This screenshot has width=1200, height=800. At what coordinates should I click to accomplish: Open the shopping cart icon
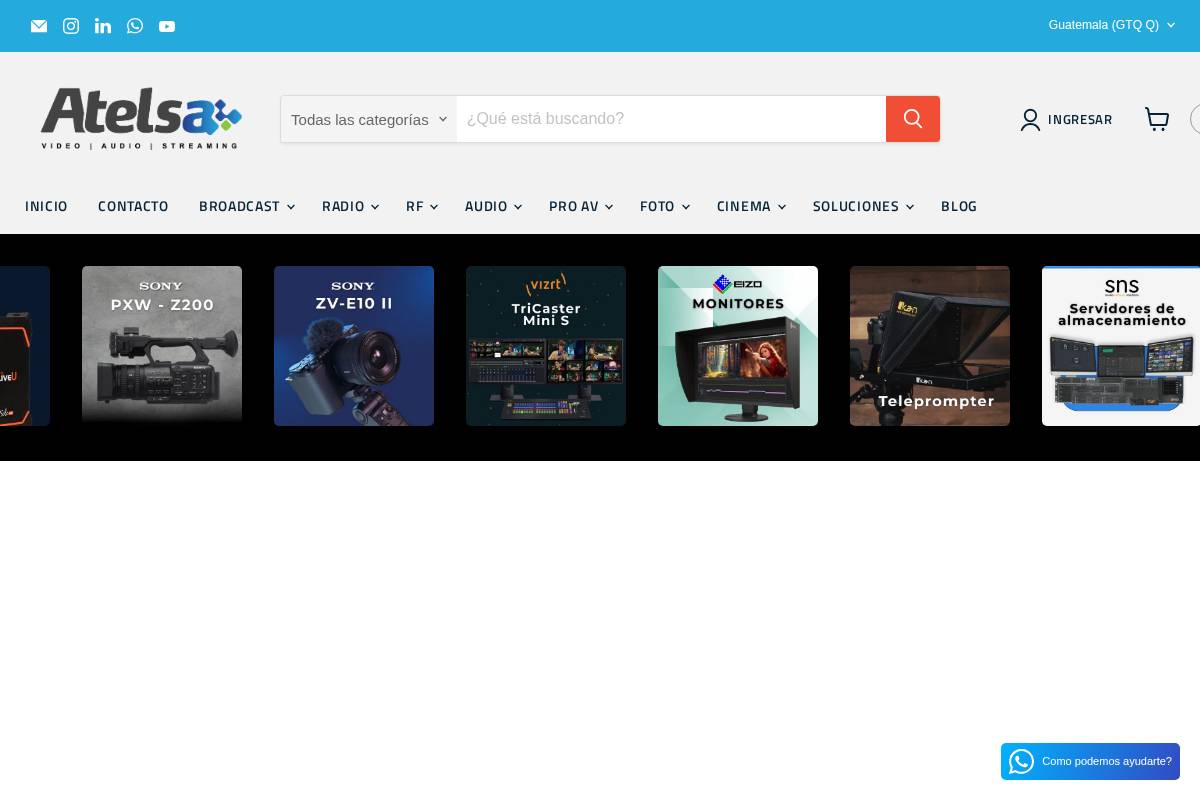tap(1157, 119)
